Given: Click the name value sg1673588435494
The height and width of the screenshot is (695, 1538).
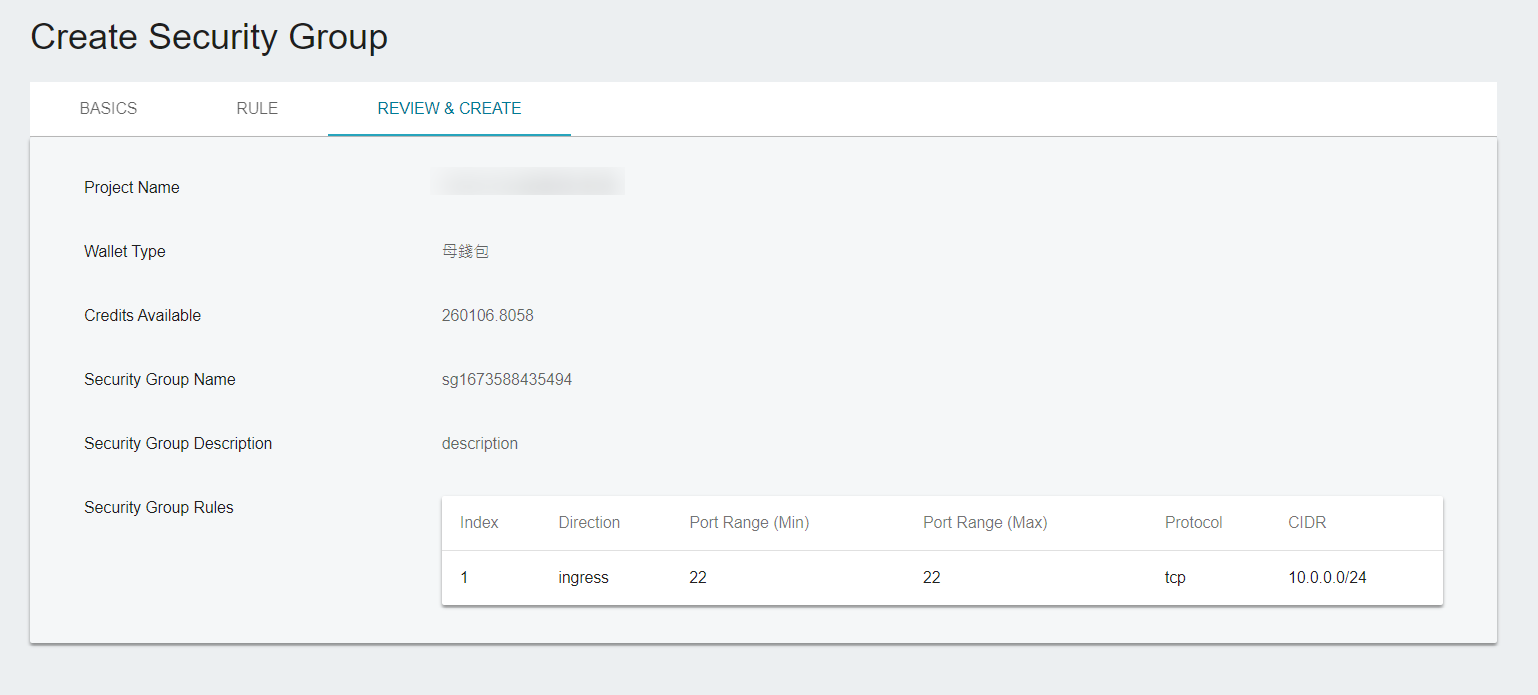Looking at the screenshot, I should 507,379.
